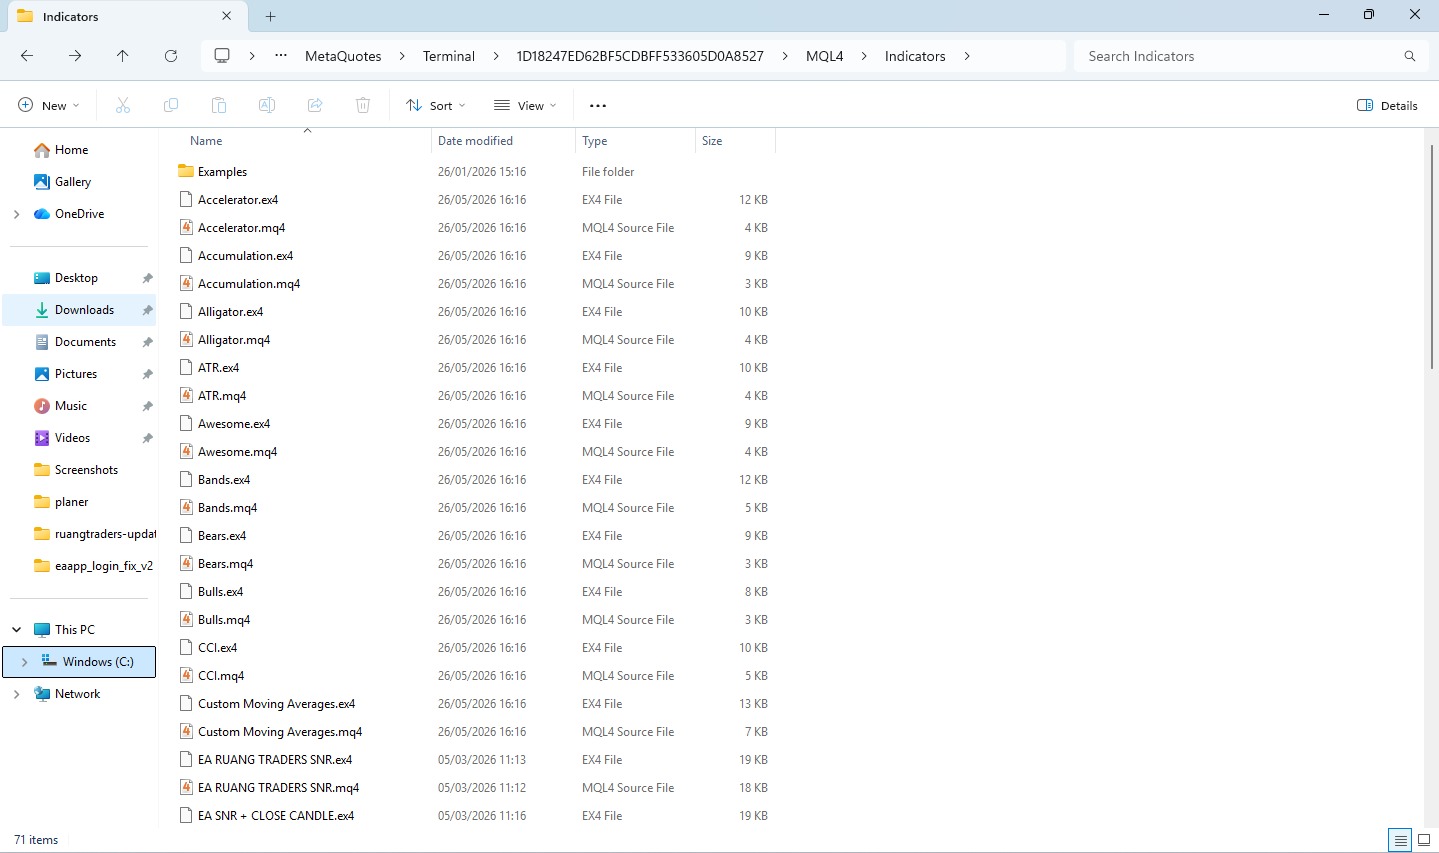This screenshot has width=1439, height=853.
Task: Open the See more ellipsis menu
Action: [x=598, y=105]
